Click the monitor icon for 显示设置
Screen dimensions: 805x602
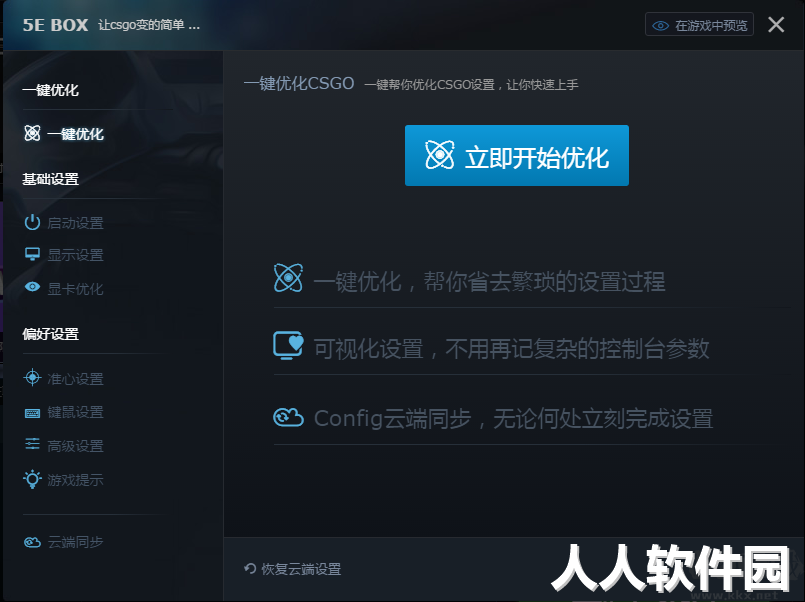pos(32,254)
